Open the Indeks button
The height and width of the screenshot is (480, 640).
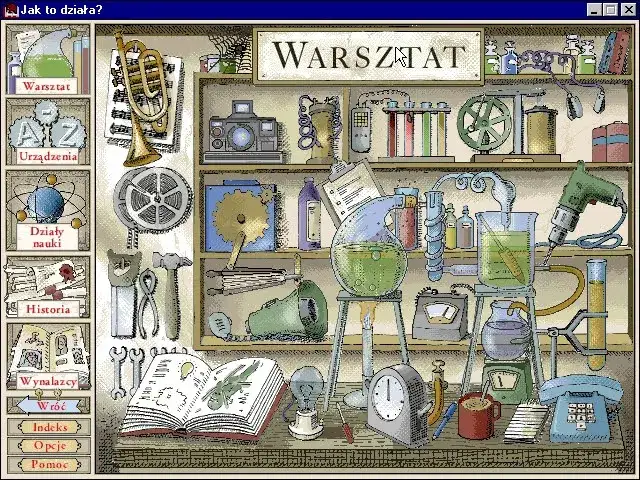[49, 427]
